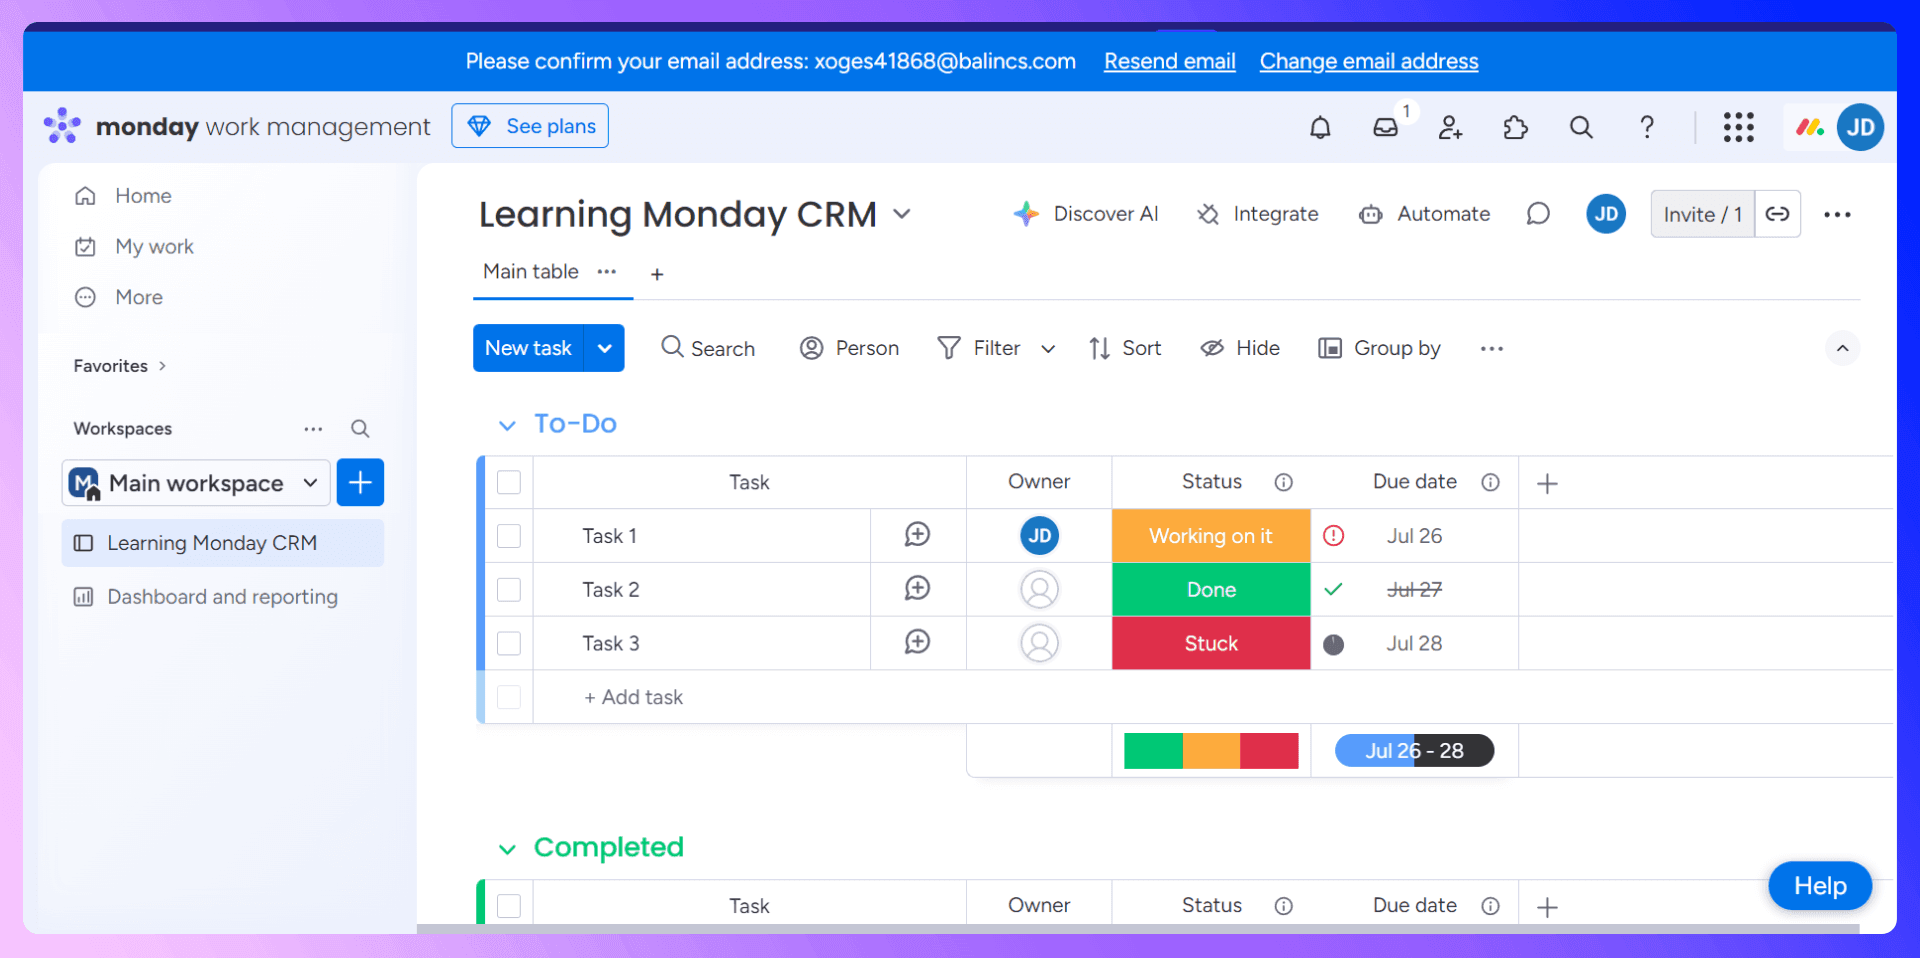
Task: Add new item to workspace with plus button
Action: 360,482
